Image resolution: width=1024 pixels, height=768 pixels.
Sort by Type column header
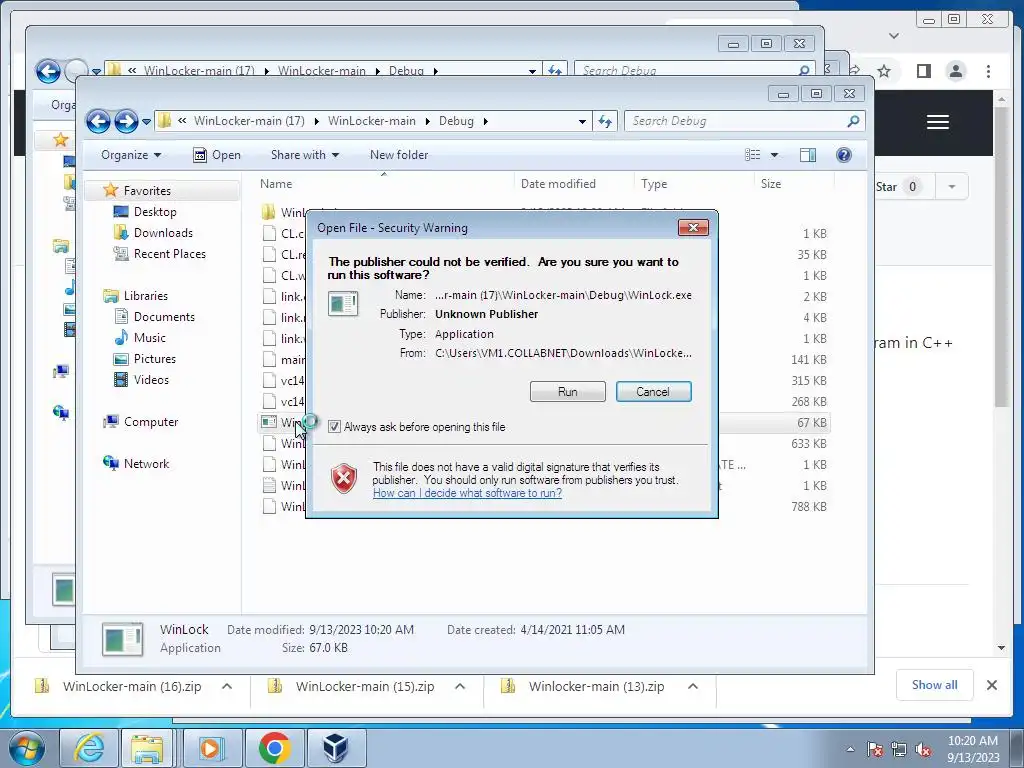point(694,184)
